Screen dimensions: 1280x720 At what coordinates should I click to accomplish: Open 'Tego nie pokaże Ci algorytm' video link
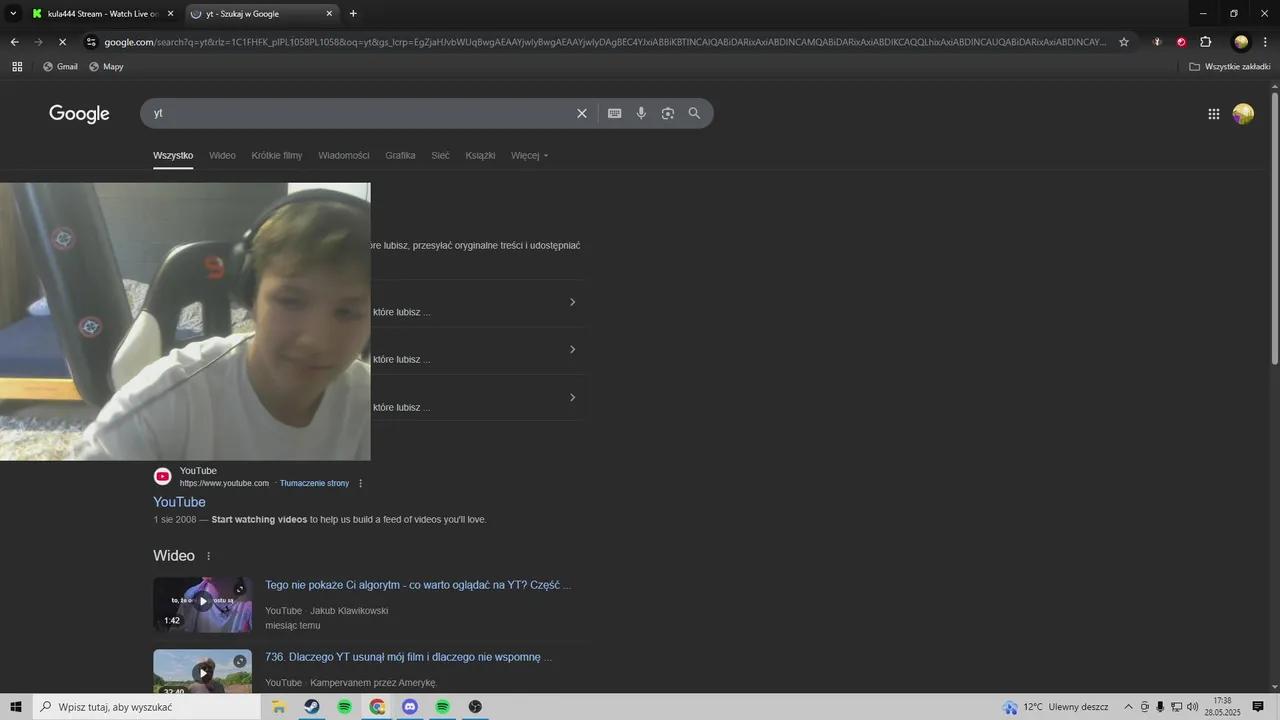click(x=418, y=585)
